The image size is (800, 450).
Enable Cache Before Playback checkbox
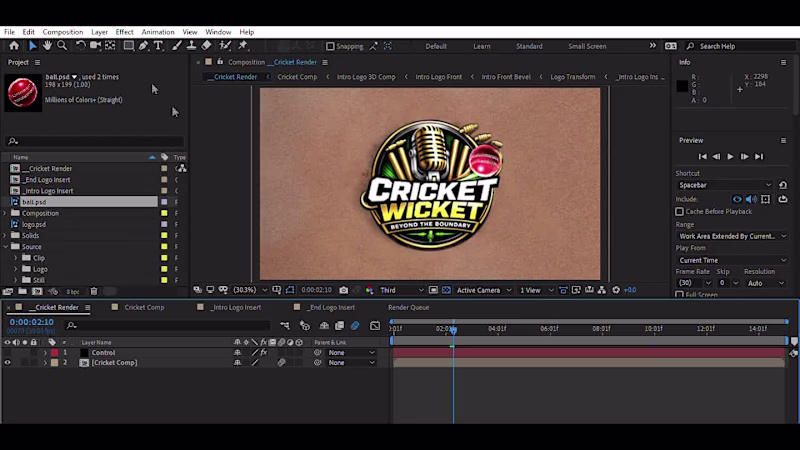pyautogui.click(x=680, y=211)
